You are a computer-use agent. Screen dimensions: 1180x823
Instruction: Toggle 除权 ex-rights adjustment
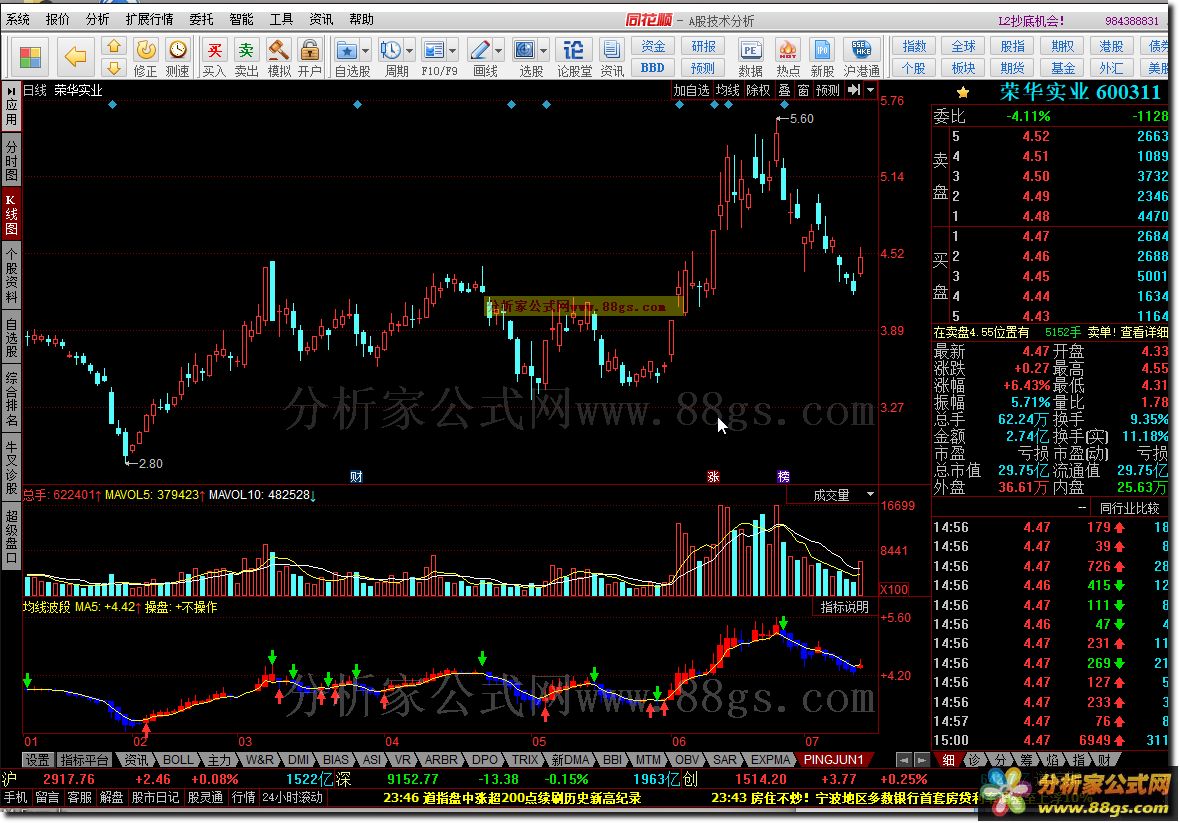(x=758, y=90)
